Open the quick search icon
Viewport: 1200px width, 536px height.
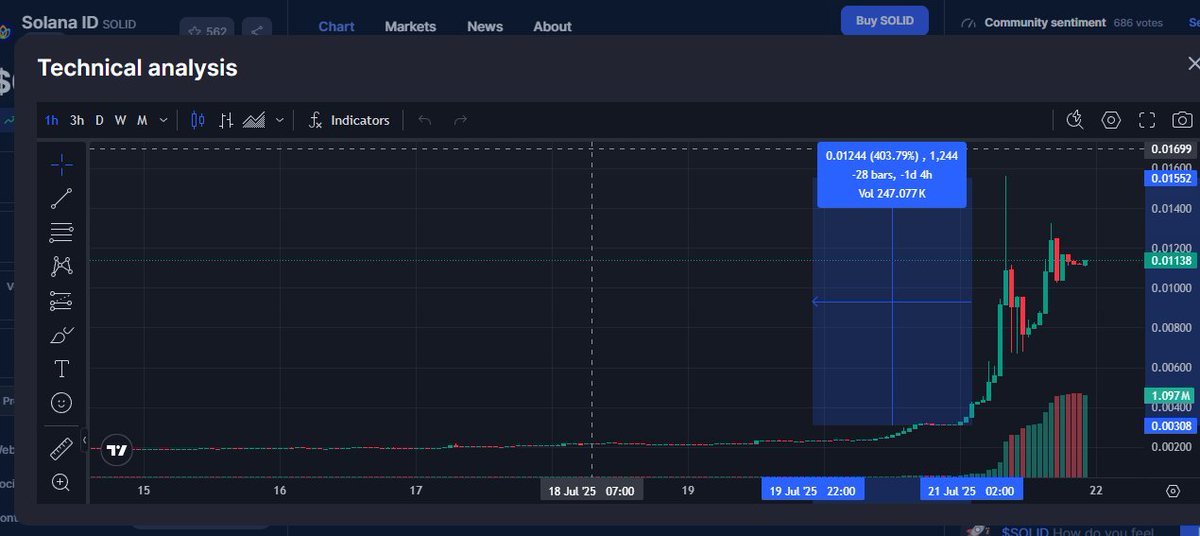coord(1075,120)
